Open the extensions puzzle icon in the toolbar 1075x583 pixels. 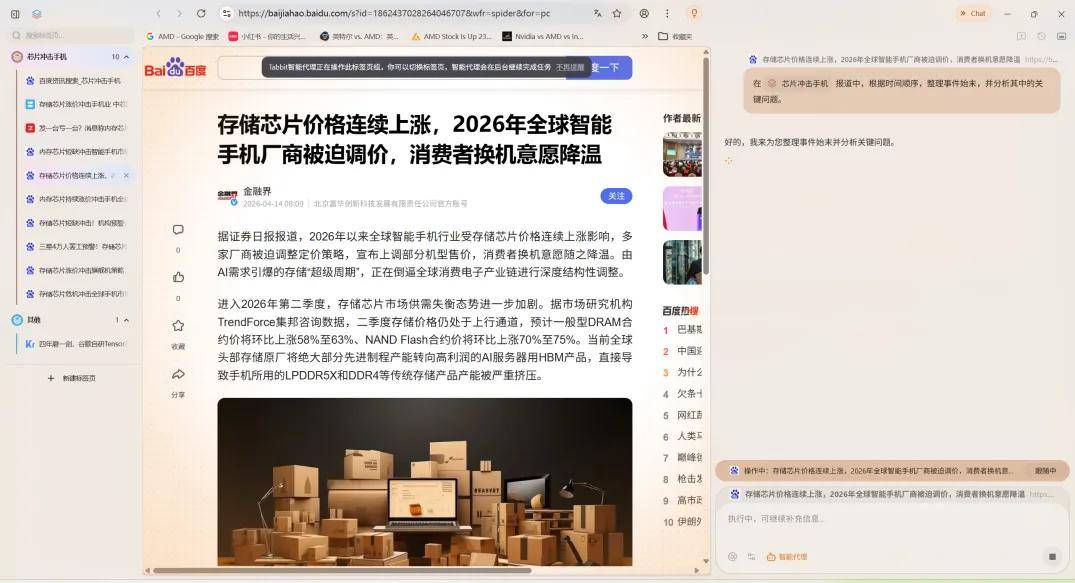pos(645,13)
